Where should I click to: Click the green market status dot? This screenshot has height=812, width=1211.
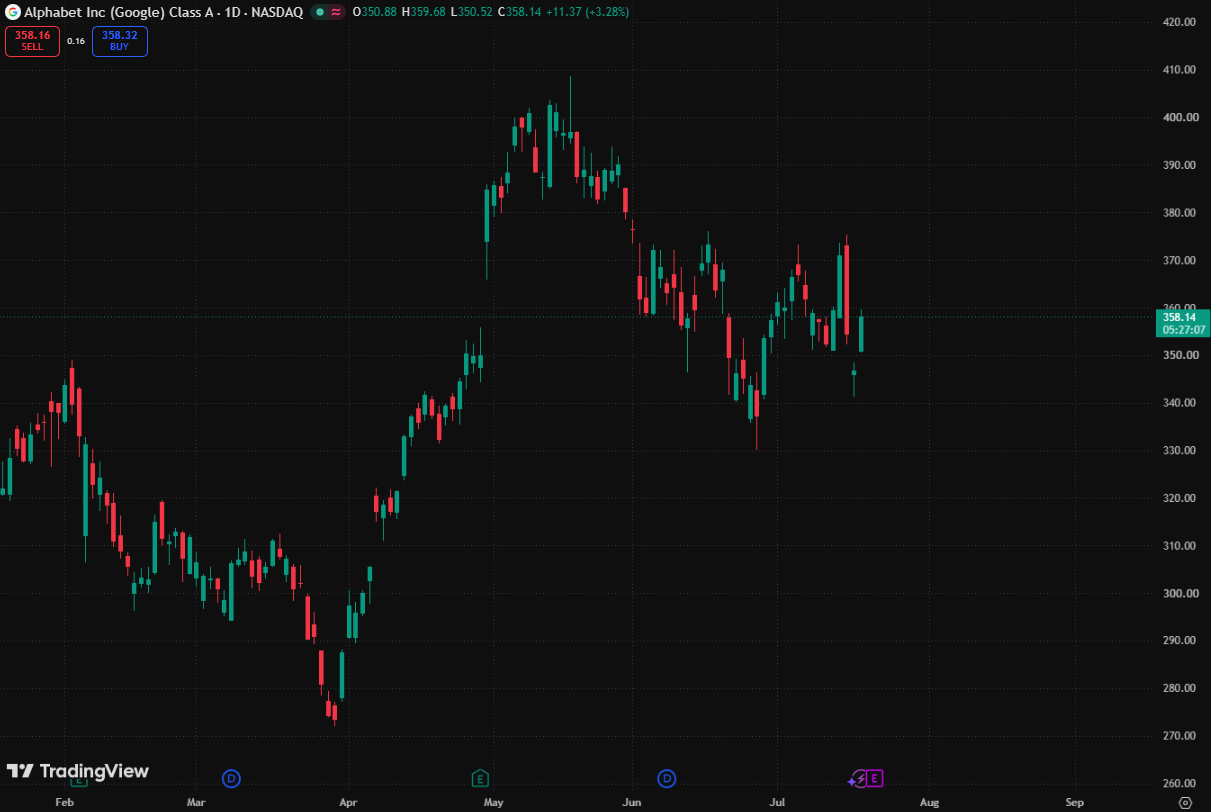[x=319, y=12]
